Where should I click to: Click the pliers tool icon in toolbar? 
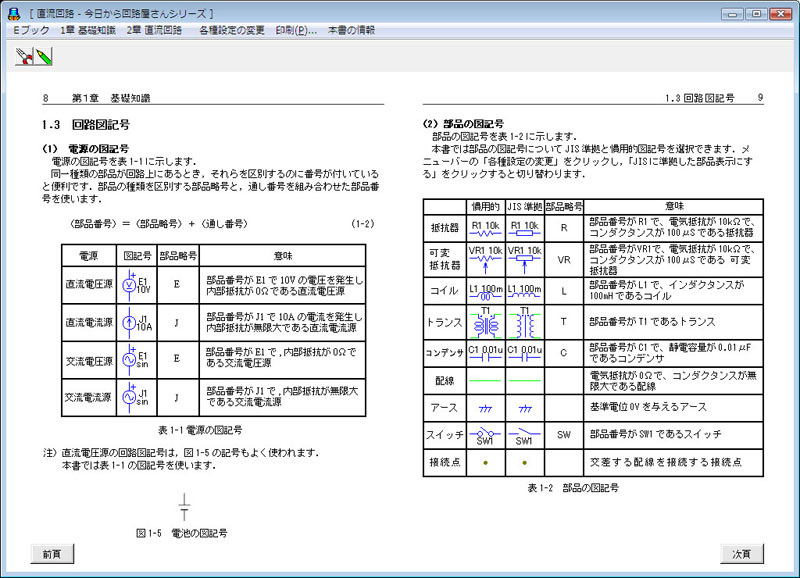coord(23,56)
